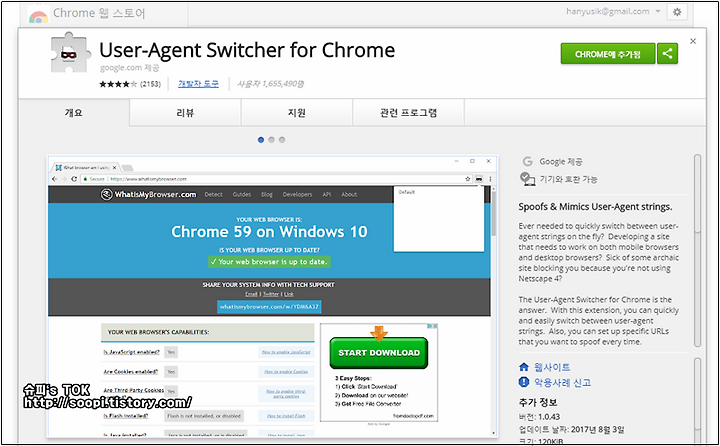Click the extension screenshot preview image
Image resolution: width=720 pixels, height=446 pixels.
point(272,296)
